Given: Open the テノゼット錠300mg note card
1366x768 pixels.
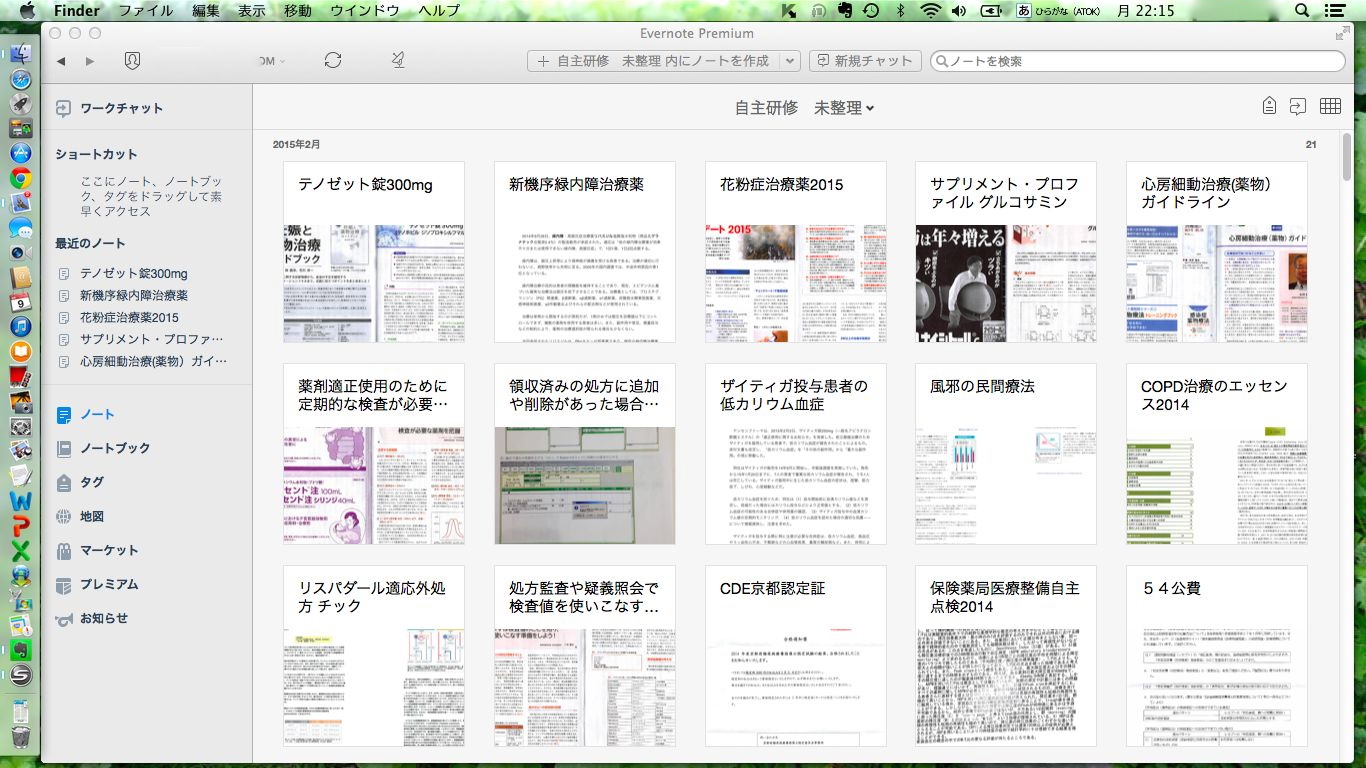Looking at the screenshot, I should [x=374, y=252].
